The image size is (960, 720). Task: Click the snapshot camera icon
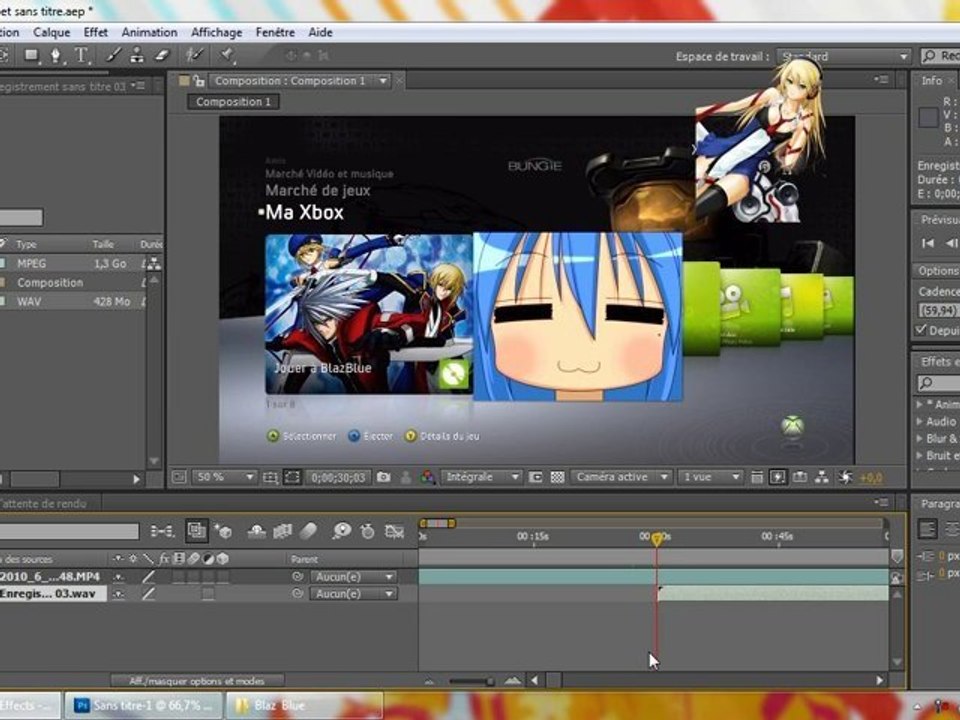[384, 477]
